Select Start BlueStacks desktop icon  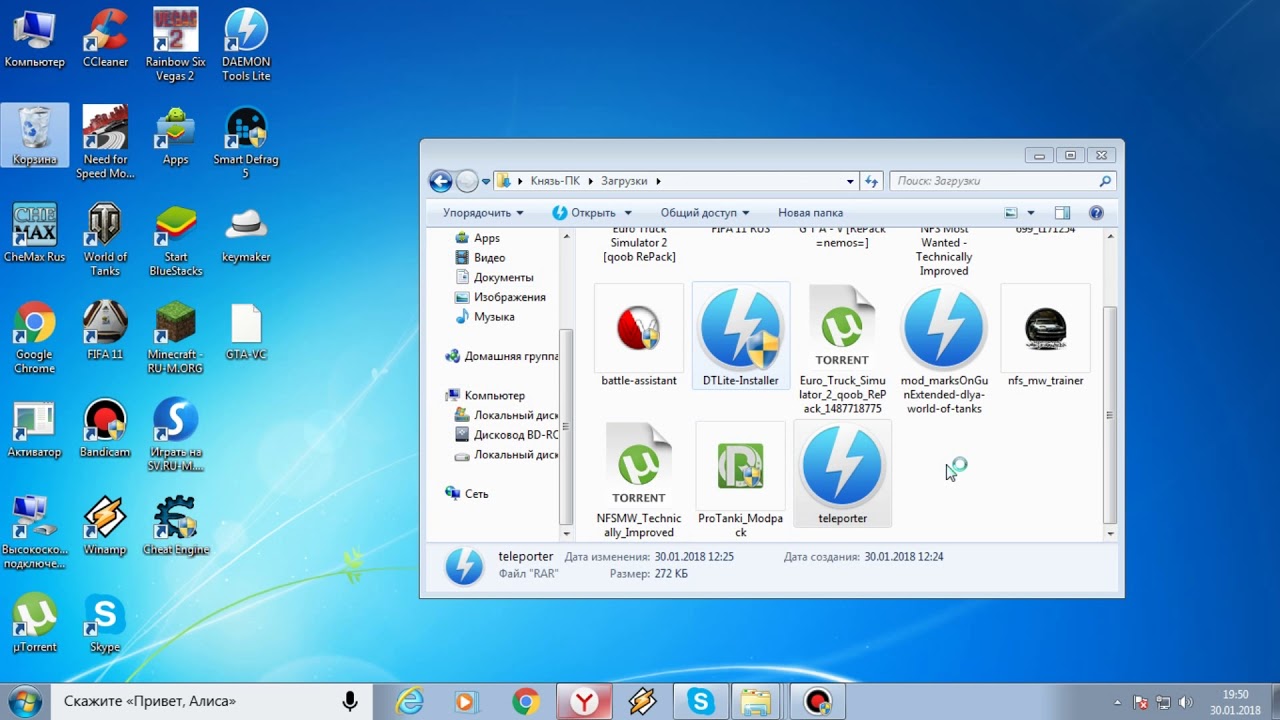[x=175, y=240]
